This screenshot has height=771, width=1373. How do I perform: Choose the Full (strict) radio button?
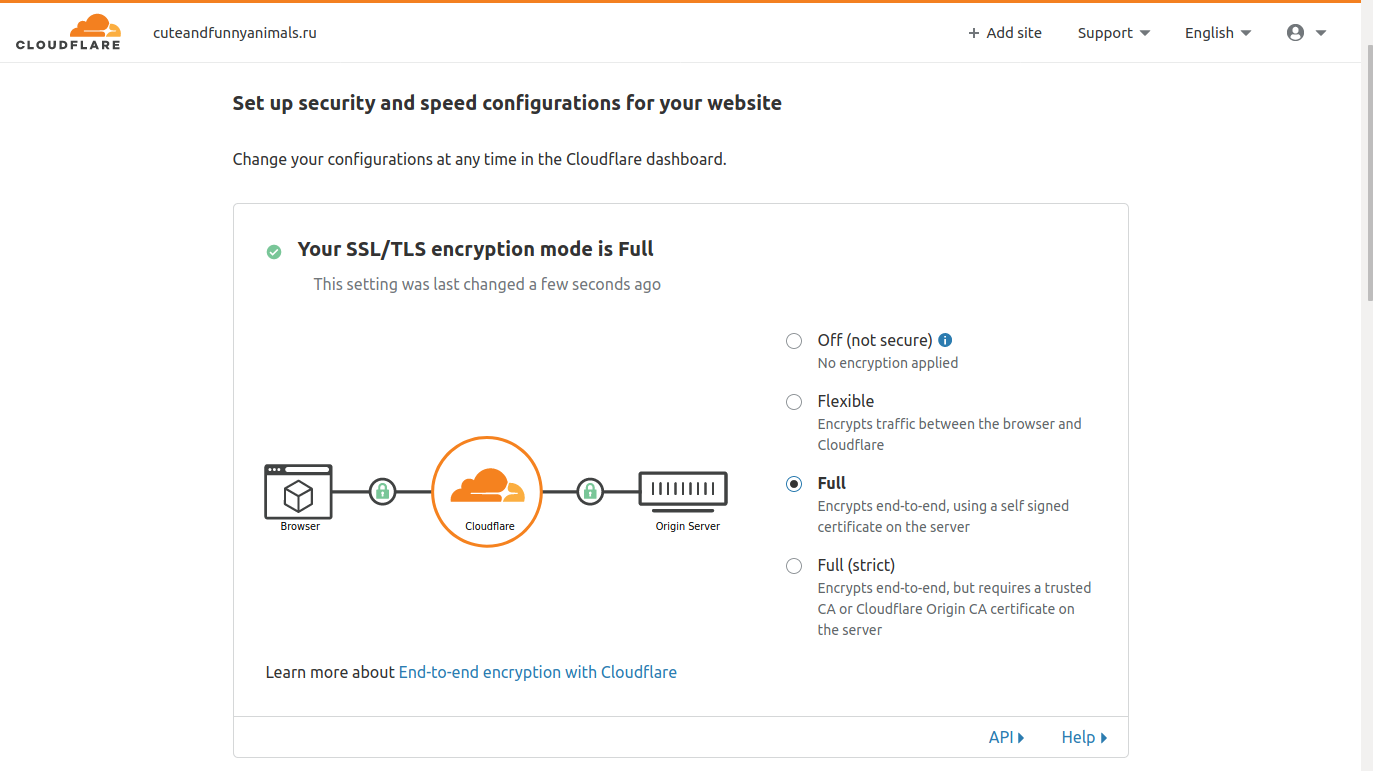[x=794, y=566]
